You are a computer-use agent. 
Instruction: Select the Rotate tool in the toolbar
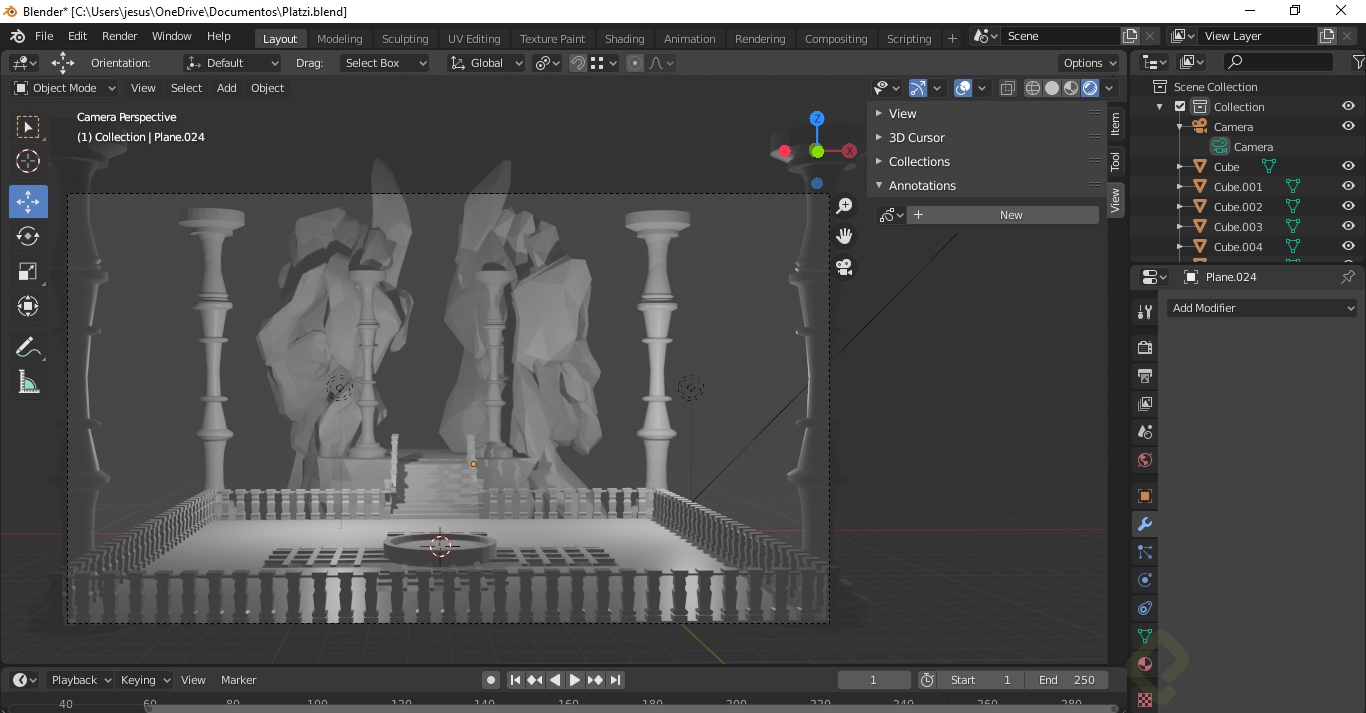click(28, 236)
